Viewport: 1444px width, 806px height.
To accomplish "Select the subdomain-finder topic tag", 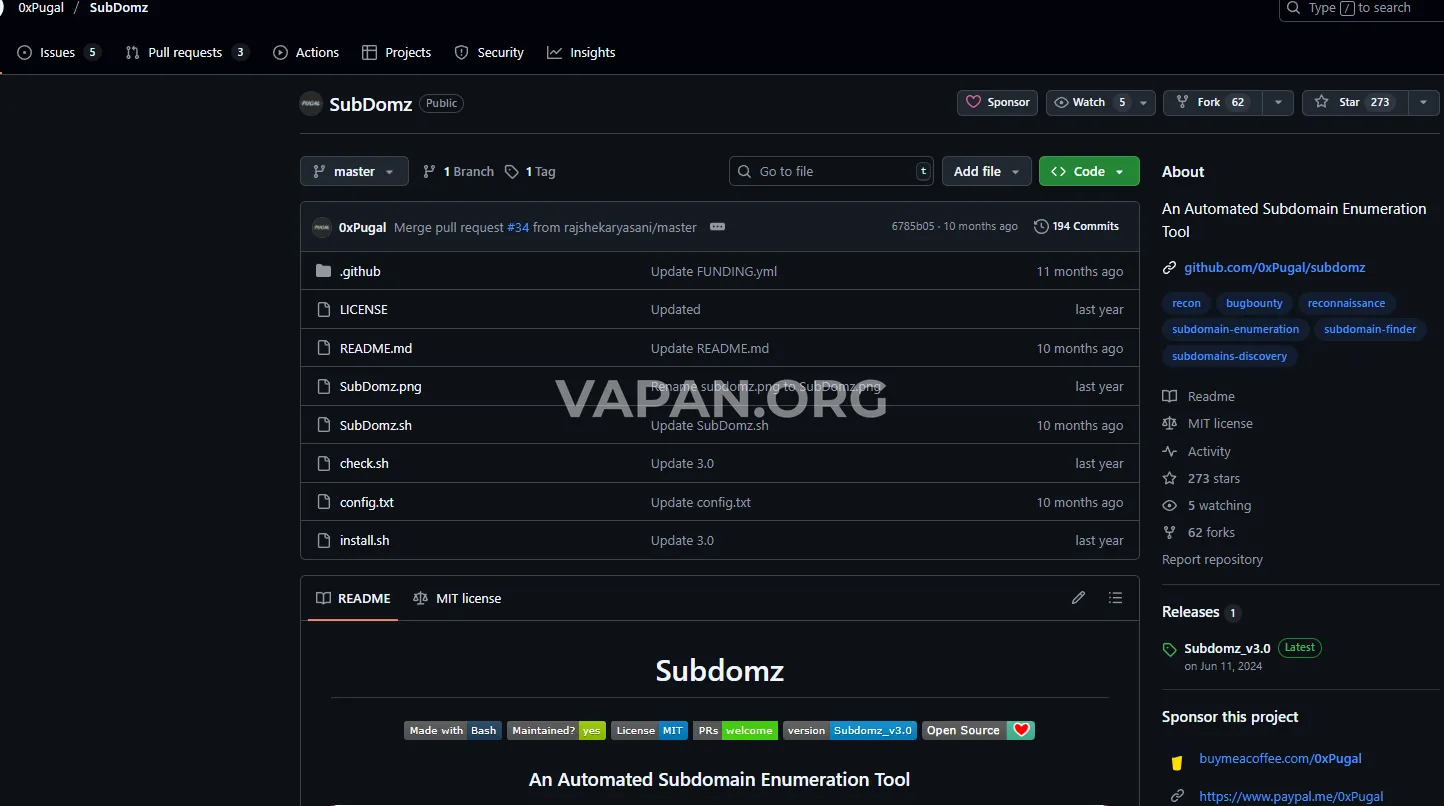I will pyautogui.click(x=1370, y=329).
